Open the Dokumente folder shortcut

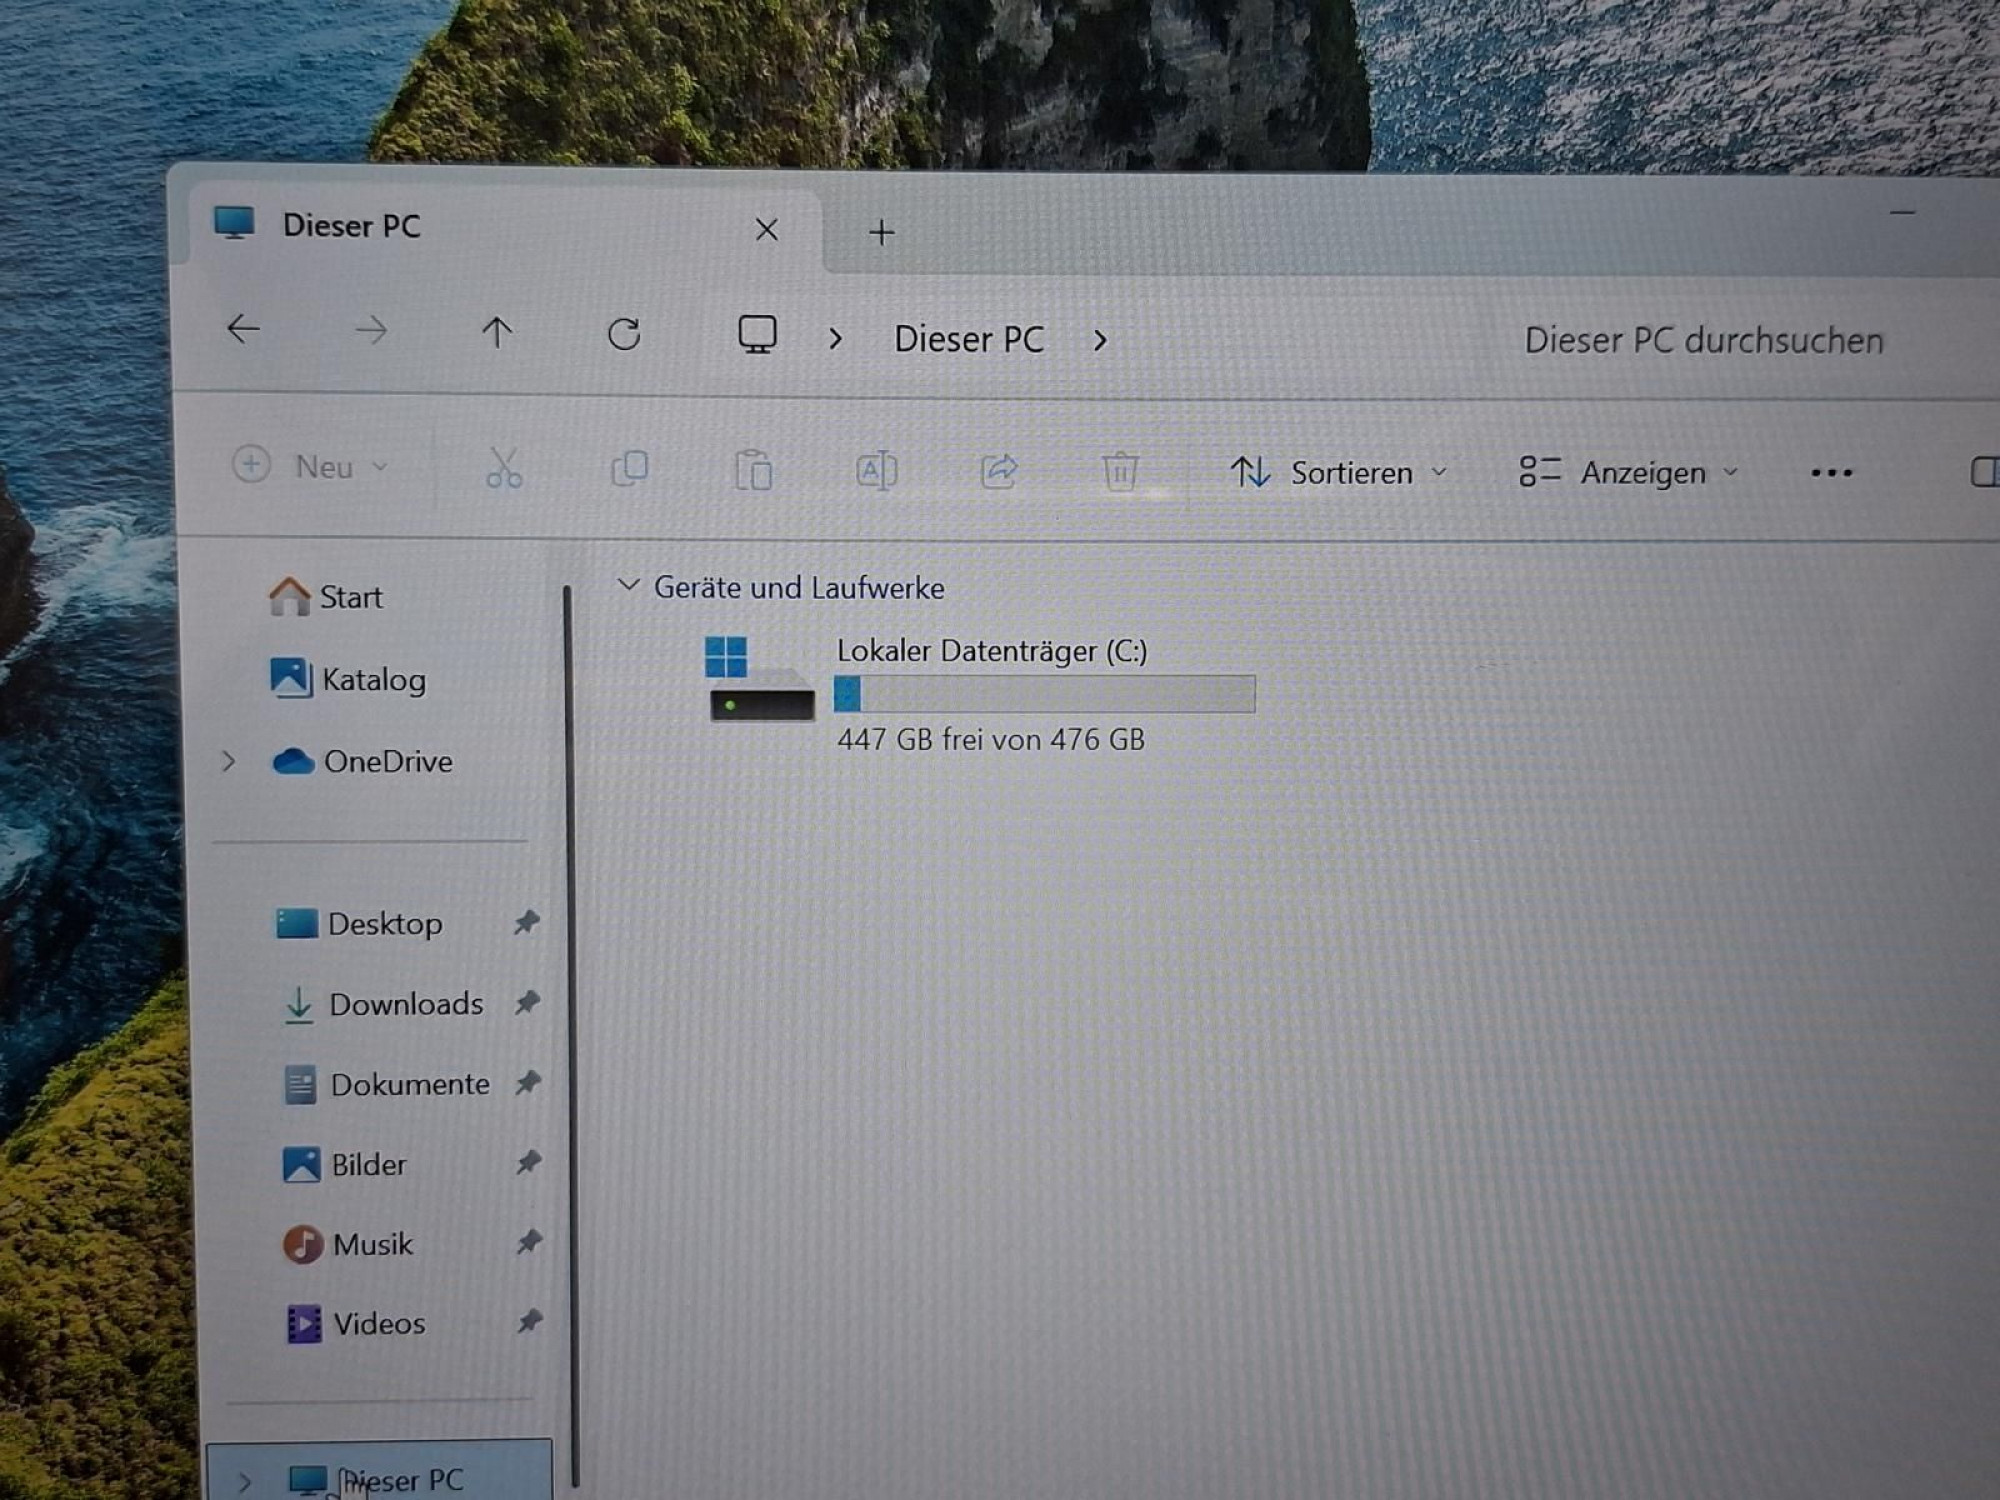pos(387,1085)
